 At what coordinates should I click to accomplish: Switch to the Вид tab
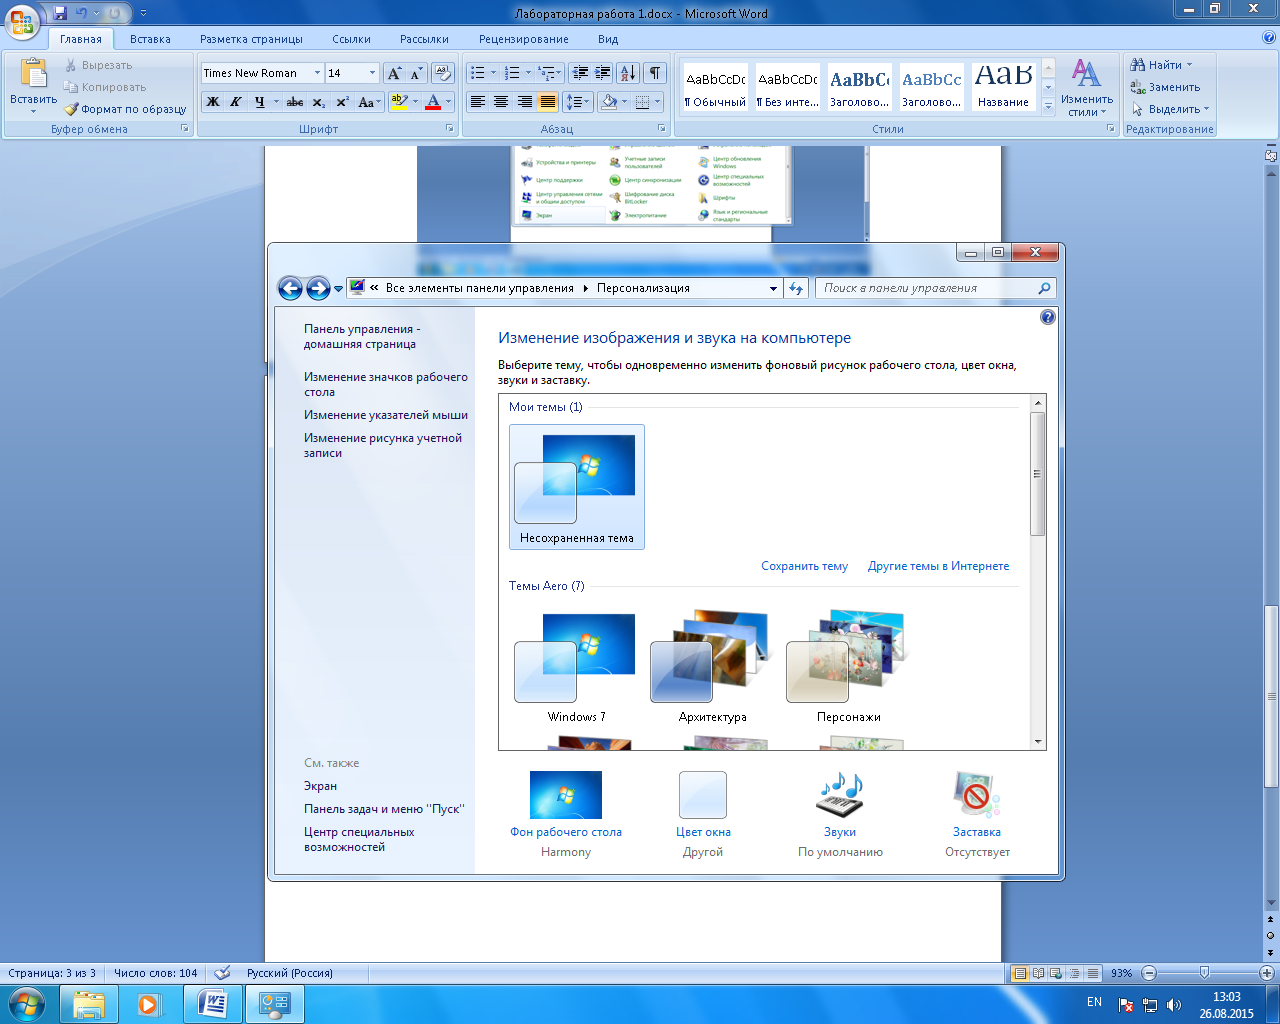608,39
